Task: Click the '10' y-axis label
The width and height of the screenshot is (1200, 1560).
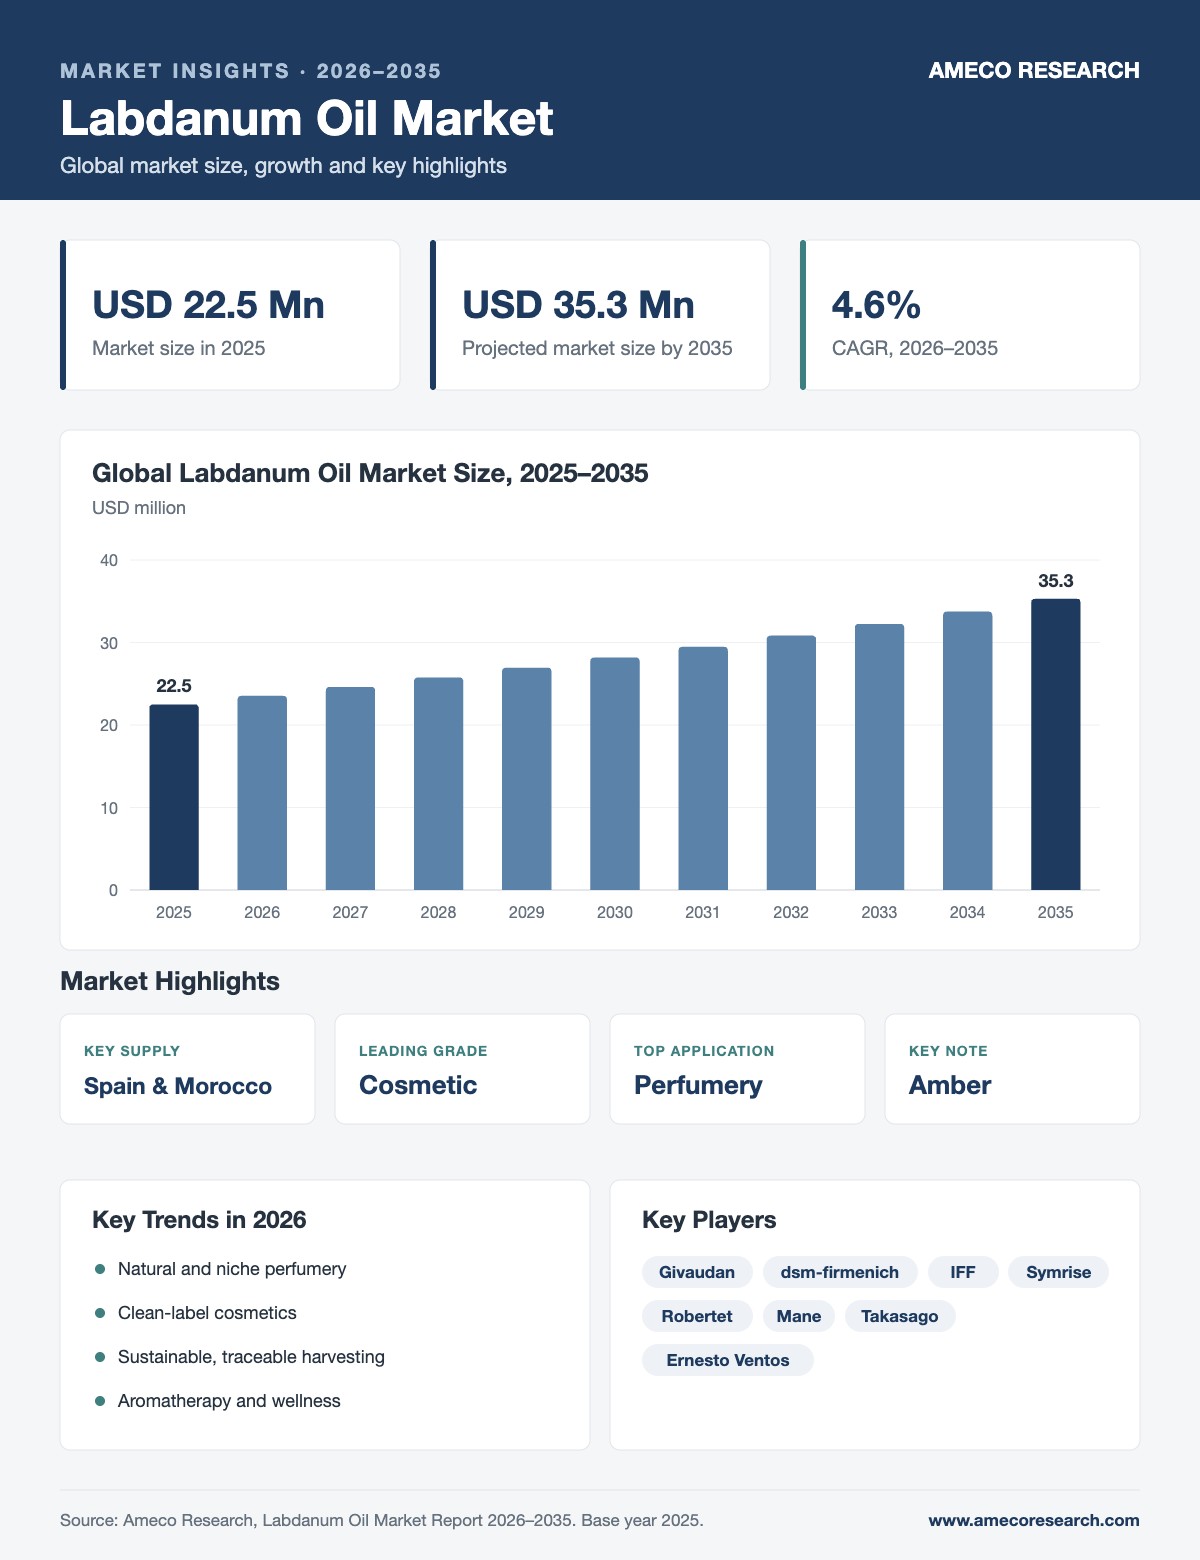Action: coord(109,808)
